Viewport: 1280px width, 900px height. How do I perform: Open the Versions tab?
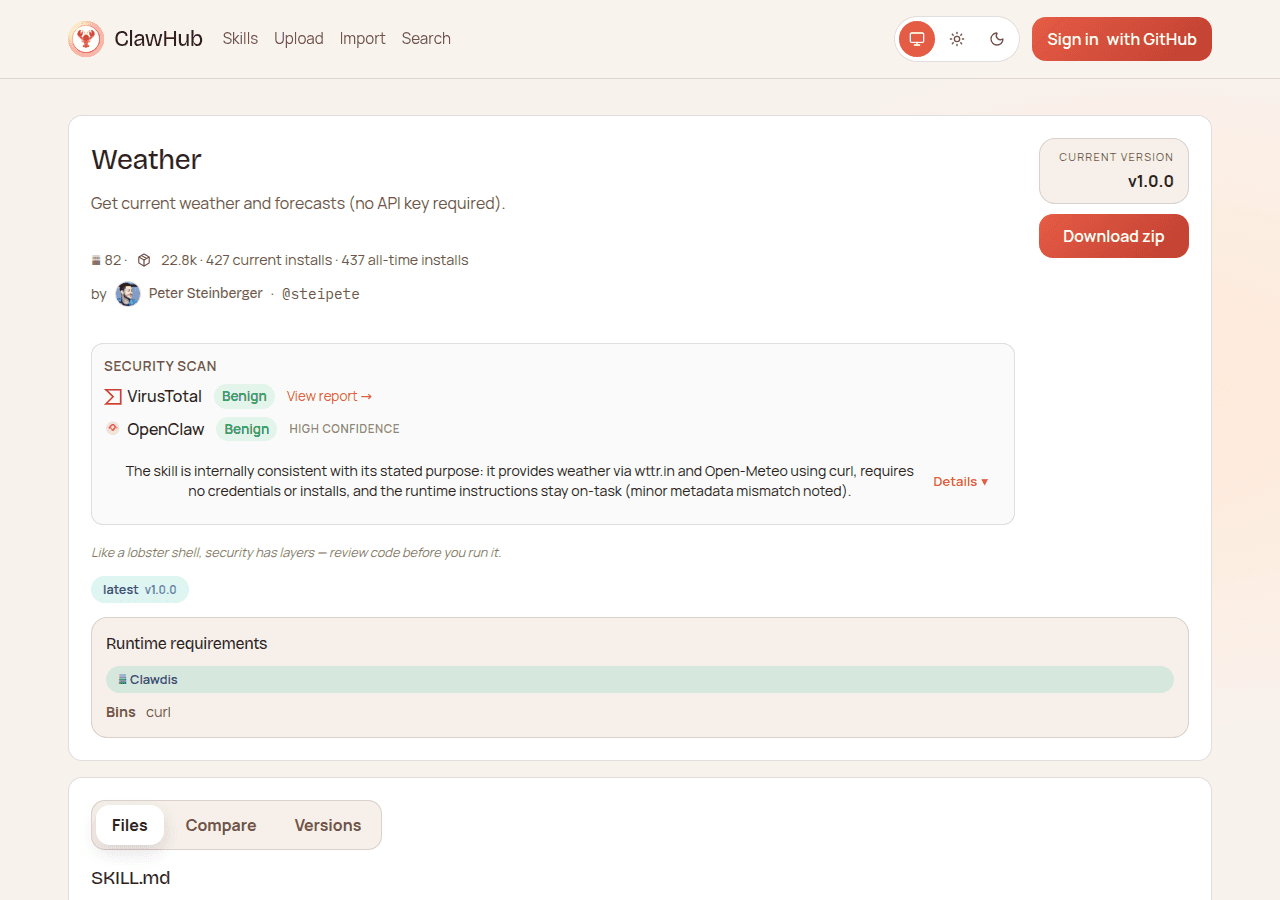click(x=327, y=825)
